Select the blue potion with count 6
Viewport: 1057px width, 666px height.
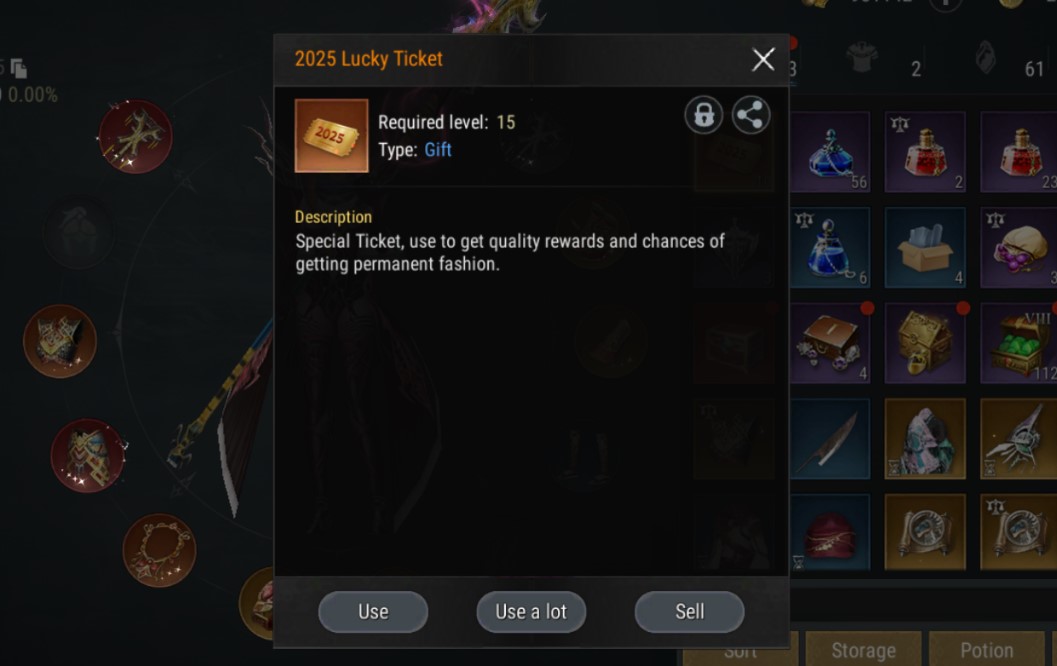(x=830, y=248)
